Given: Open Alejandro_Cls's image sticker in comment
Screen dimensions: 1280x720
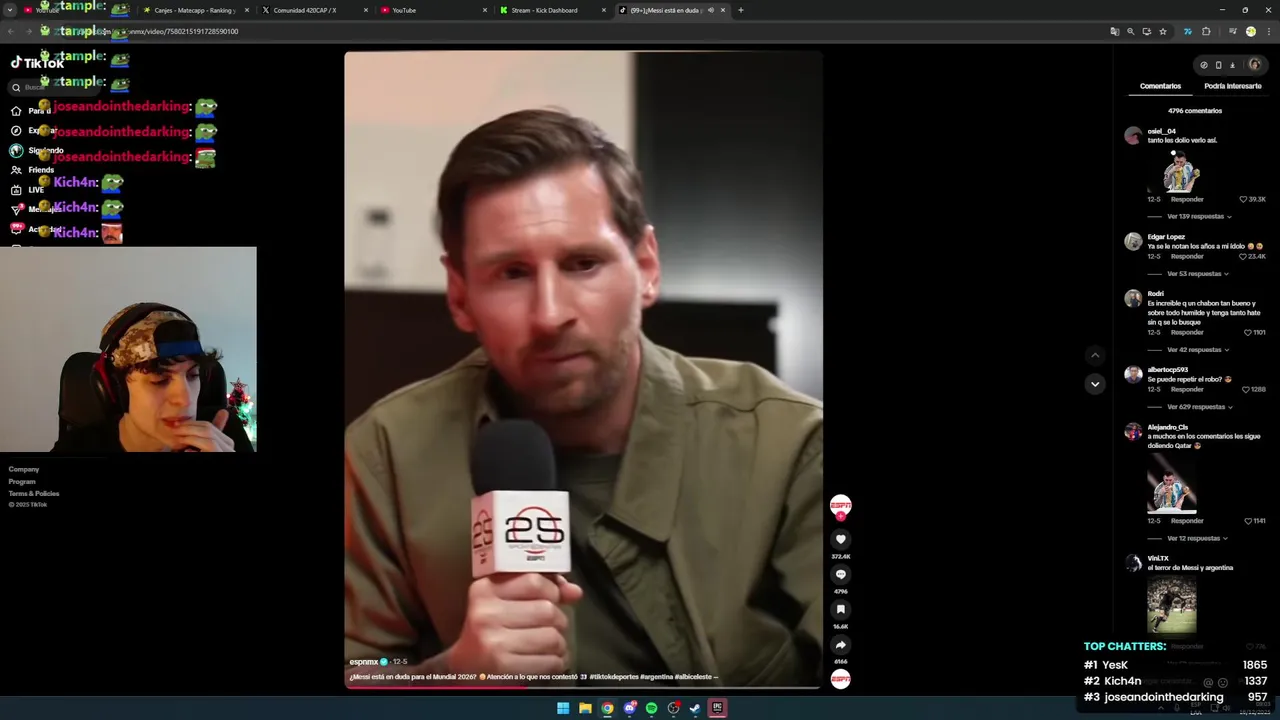Looking at the screenshot, I should click(x=1172, y=484).
